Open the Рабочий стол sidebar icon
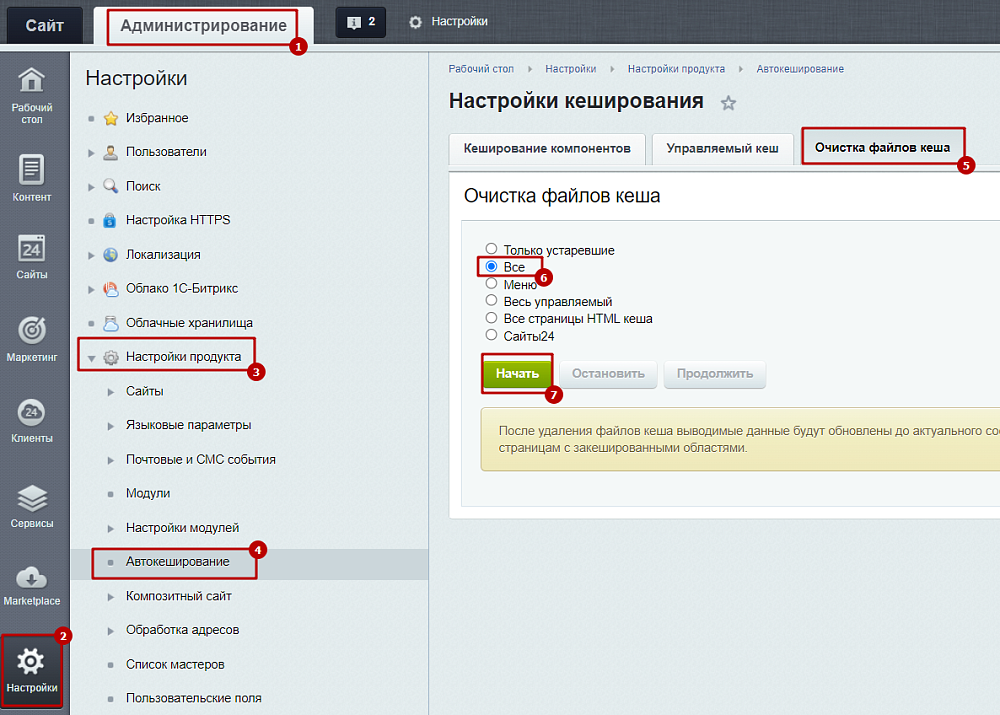This screenshot has height=715, width=1000. (x=32, y=80)
